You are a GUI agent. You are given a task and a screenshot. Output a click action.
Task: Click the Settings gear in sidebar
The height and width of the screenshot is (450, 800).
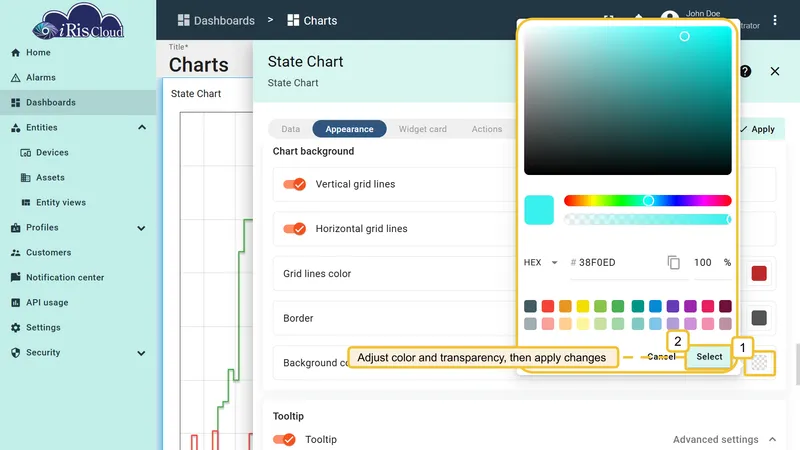click(15, 328)
